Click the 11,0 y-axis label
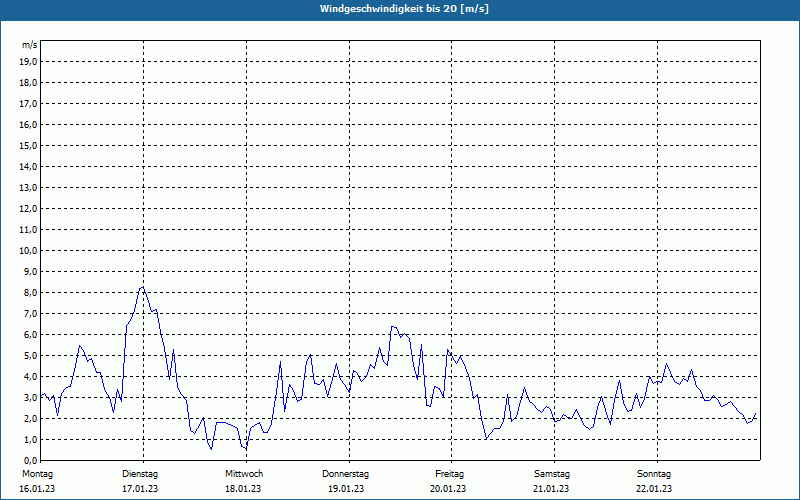 coord(28,230)
